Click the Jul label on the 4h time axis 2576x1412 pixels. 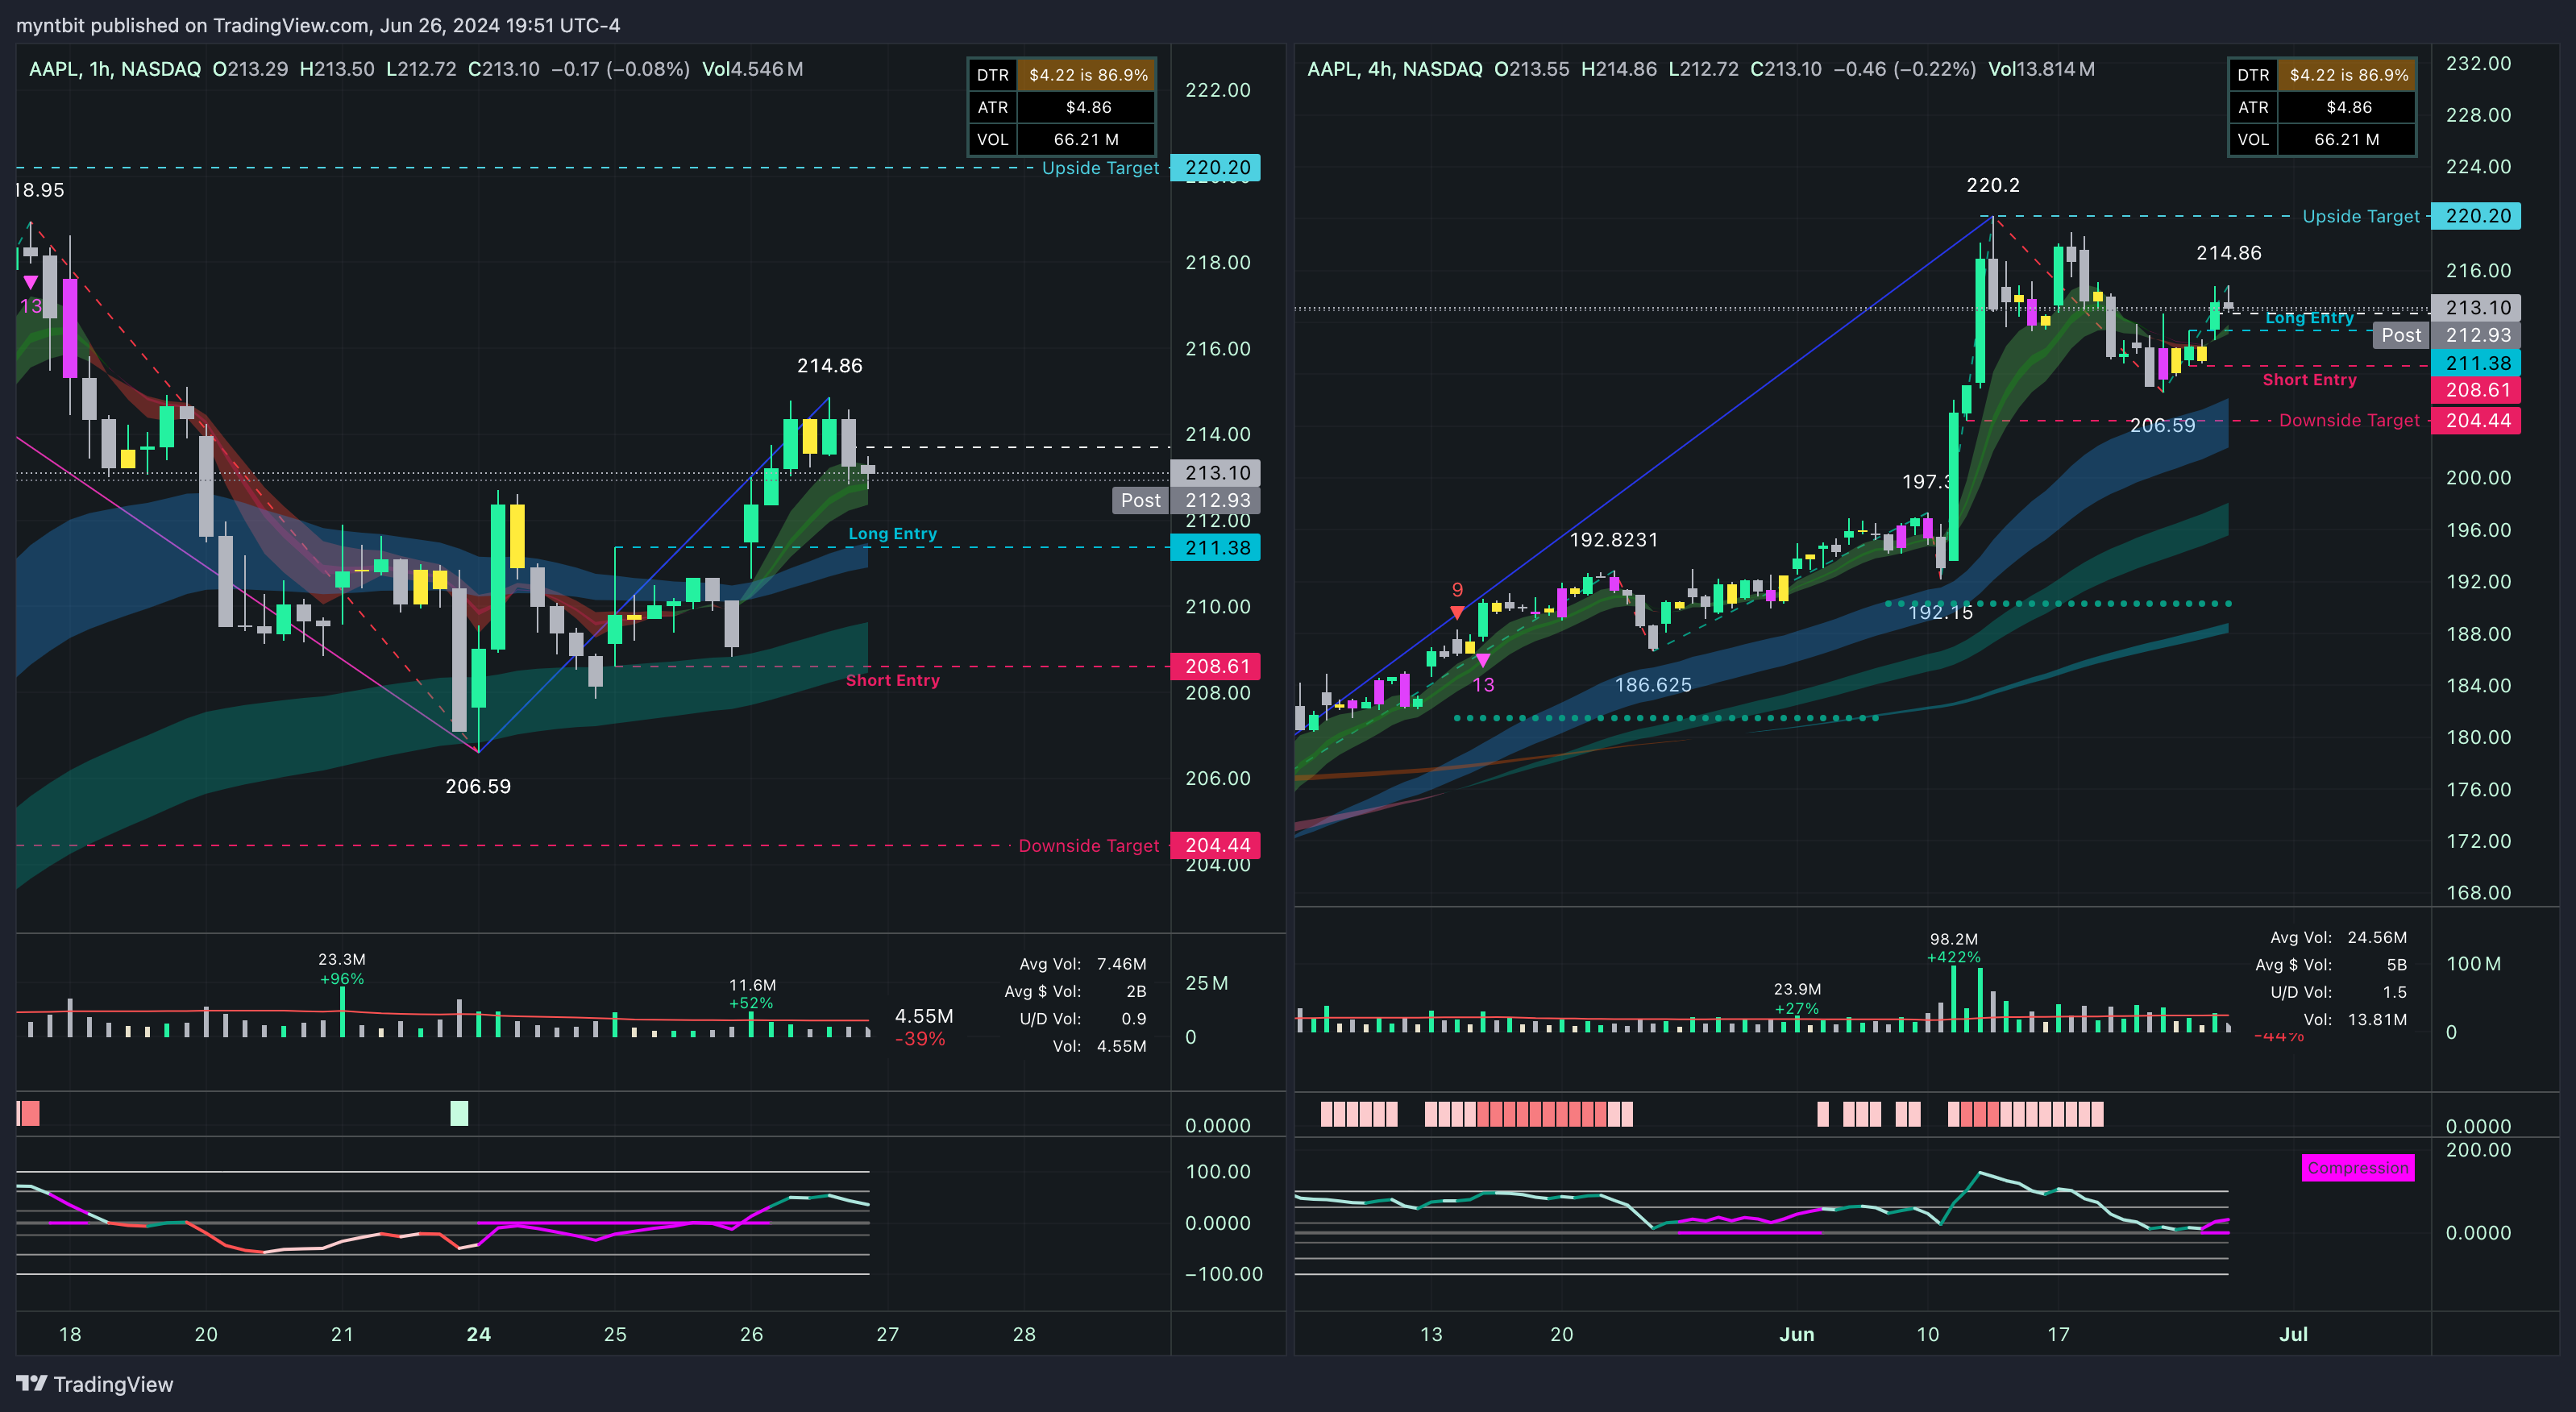[2293, 1334]
